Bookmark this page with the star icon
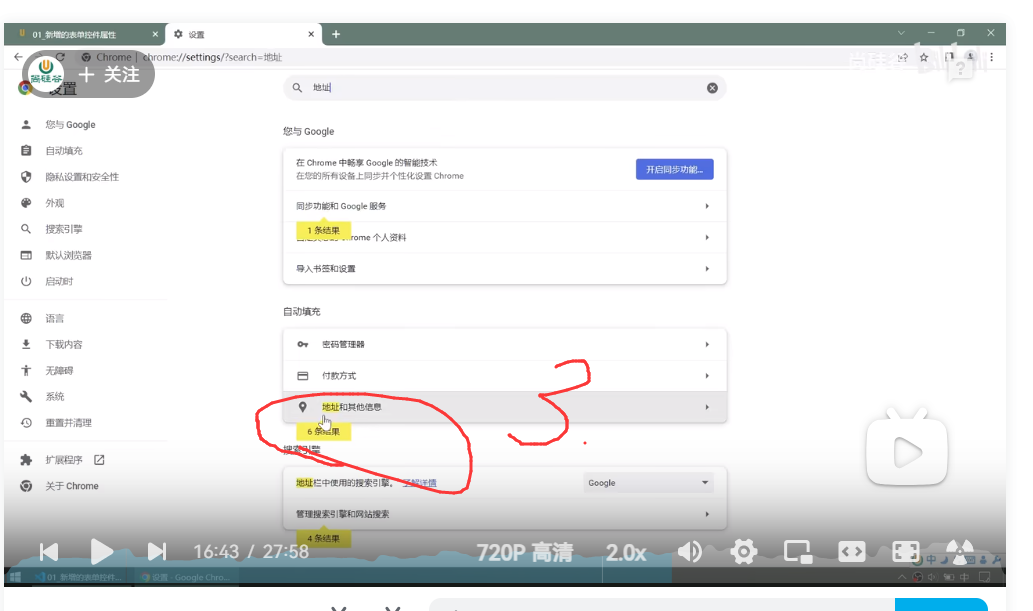Screen dimensions: 1033x611 [924, 57]
